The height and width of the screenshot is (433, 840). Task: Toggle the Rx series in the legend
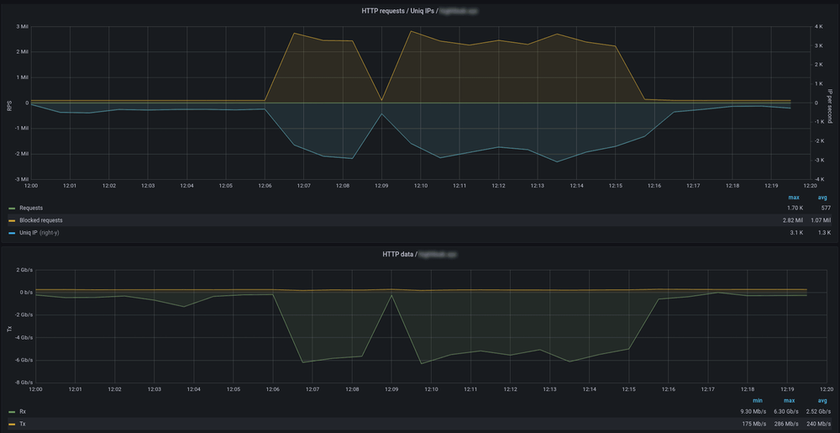[22, 411]
